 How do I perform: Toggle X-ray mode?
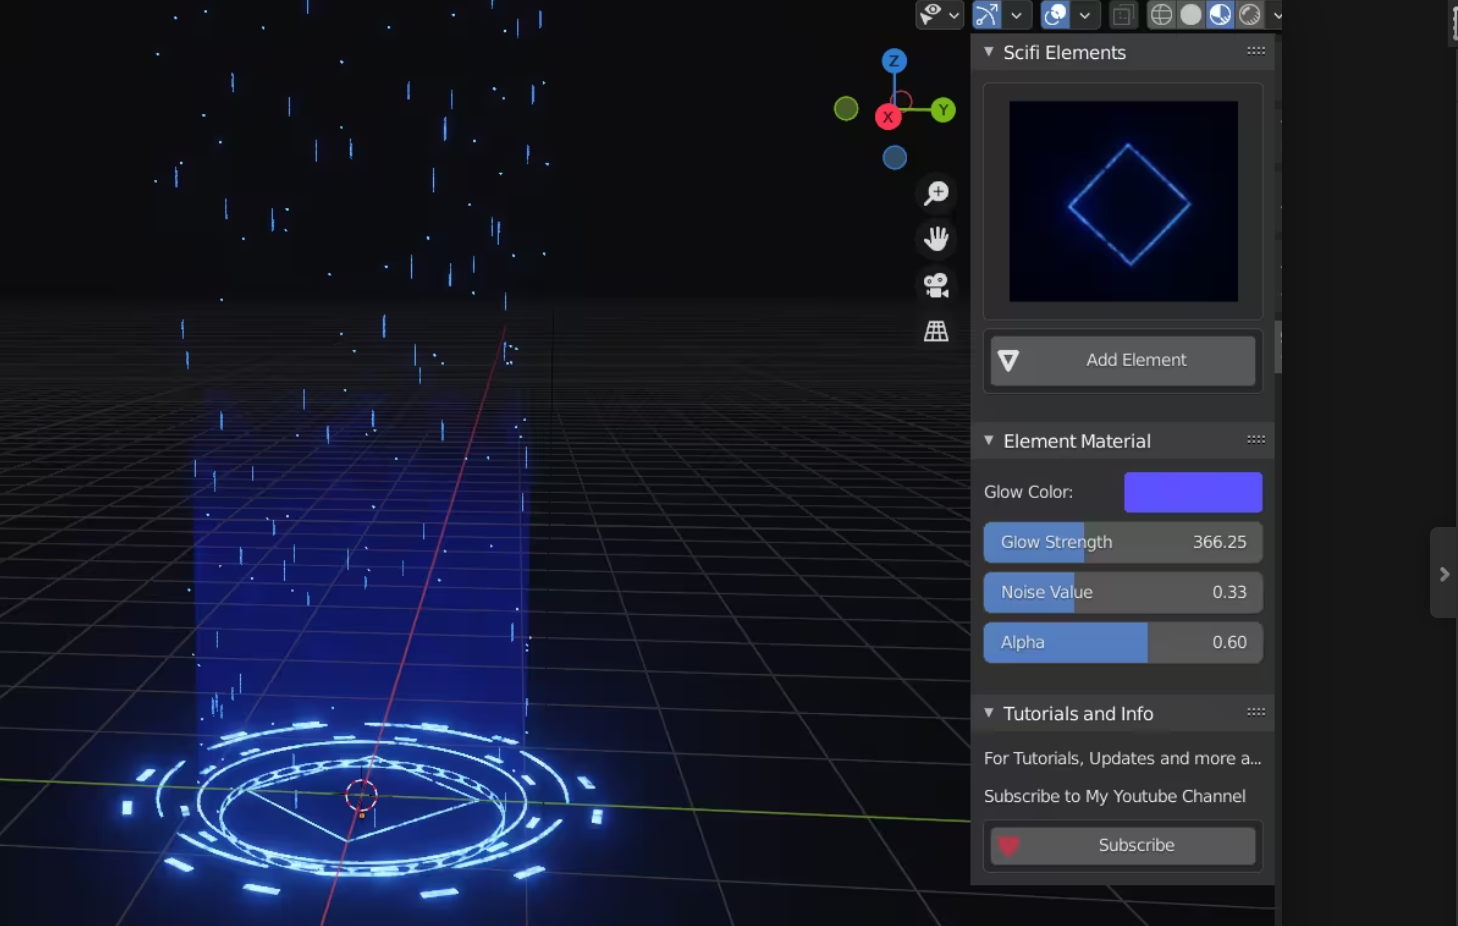coord(1123,15)
